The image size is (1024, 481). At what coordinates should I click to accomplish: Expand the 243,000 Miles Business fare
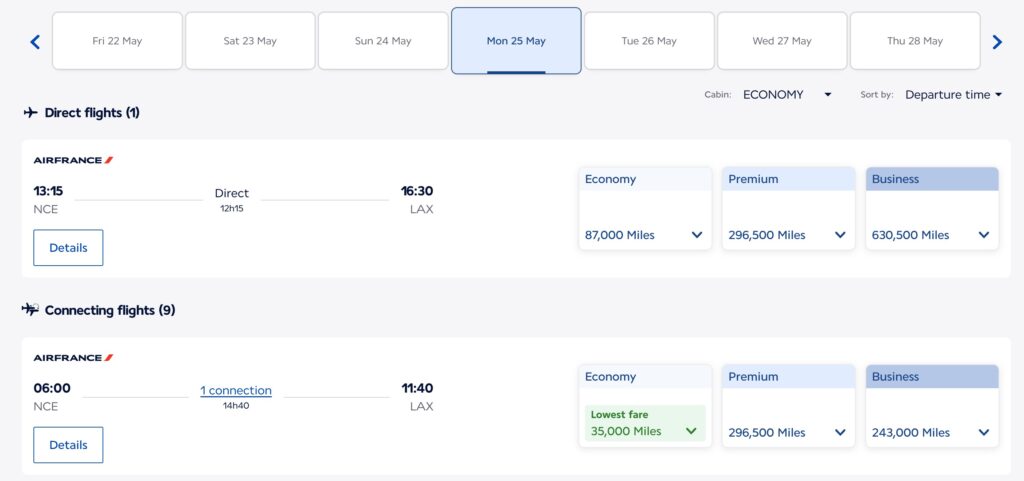pyautogui.click(x=932, y=433)
